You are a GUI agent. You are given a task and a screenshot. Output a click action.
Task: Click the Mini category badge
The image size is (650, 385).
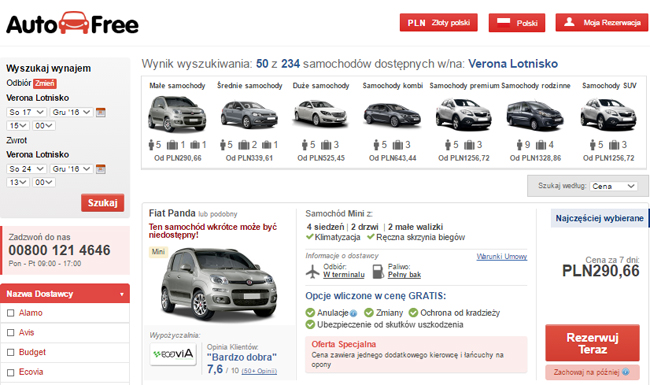(158, 252)
